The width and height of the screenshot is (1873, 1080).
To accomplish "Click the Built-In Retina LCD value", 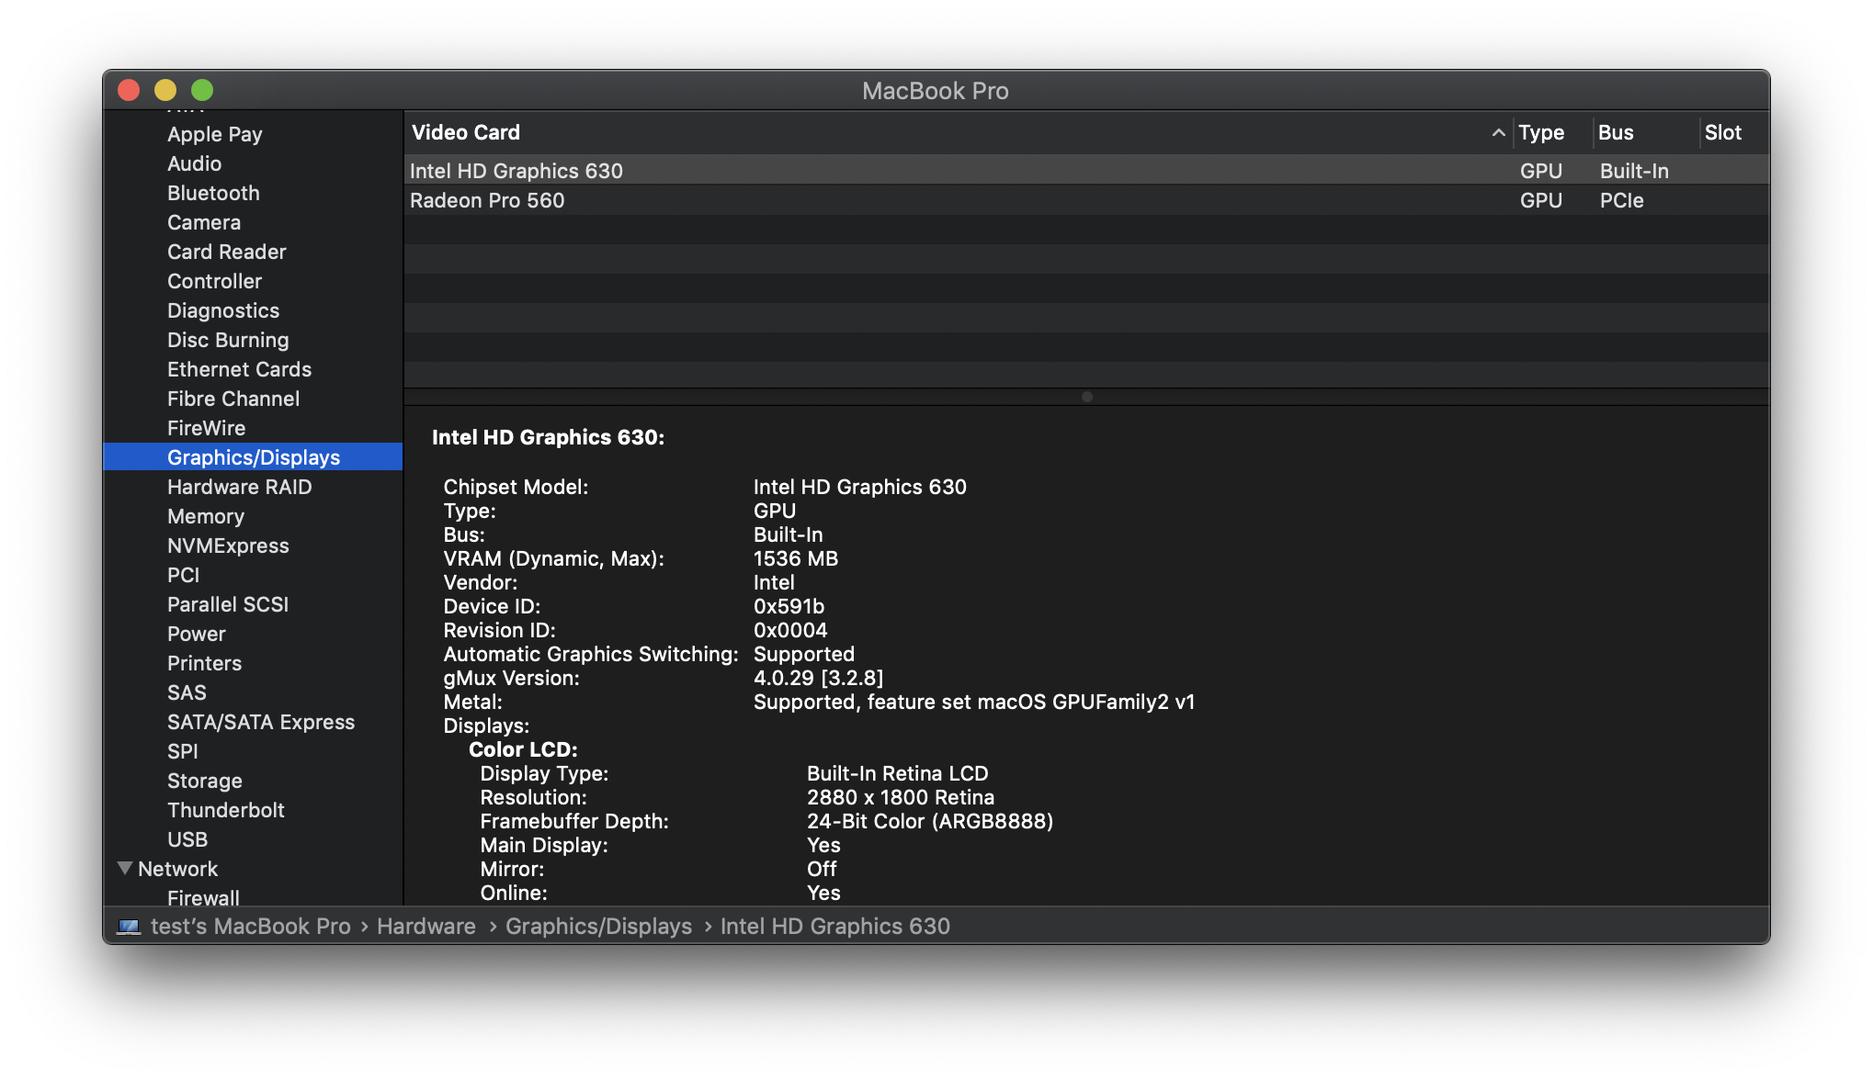I will tap(897, 774).
